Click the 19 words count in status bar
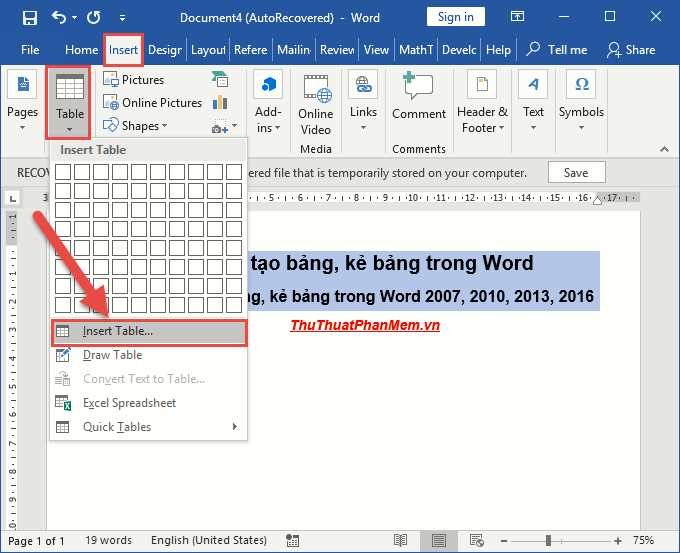The height and width of the screenshot is (553, 680). click(108, 540)
